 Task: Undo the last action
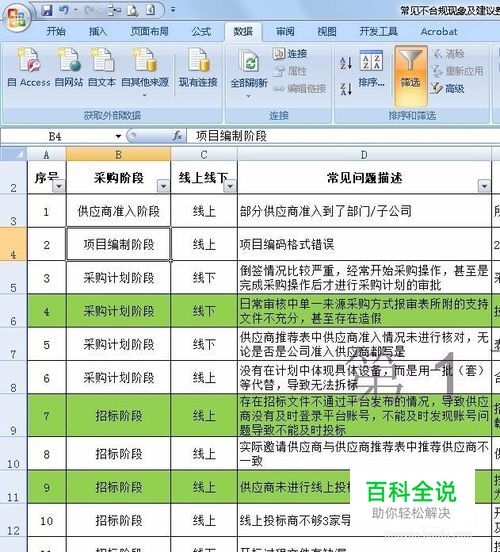(64, 10)
